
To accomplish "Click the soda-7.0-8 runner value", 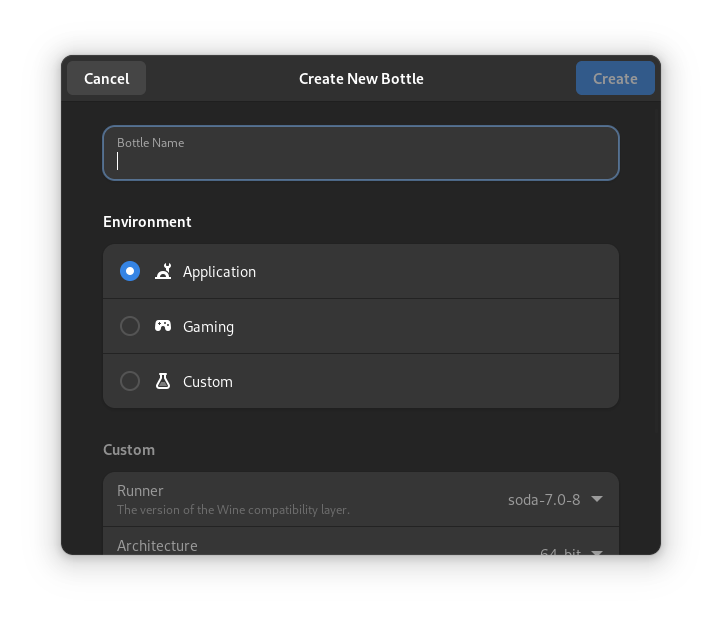I will coord(544,499).
